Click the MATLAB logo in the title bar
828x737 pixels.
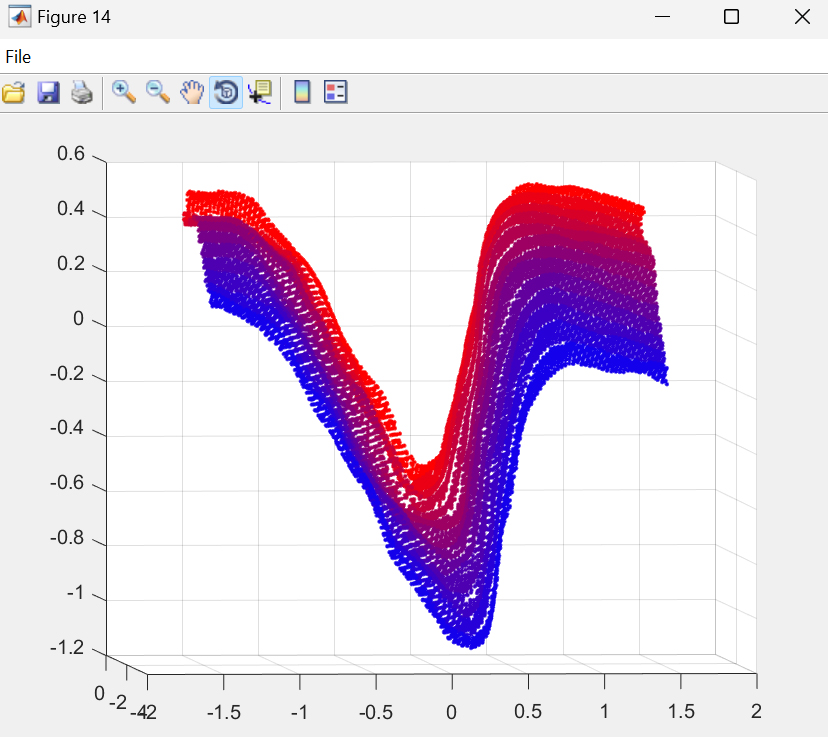coord(19,17)
